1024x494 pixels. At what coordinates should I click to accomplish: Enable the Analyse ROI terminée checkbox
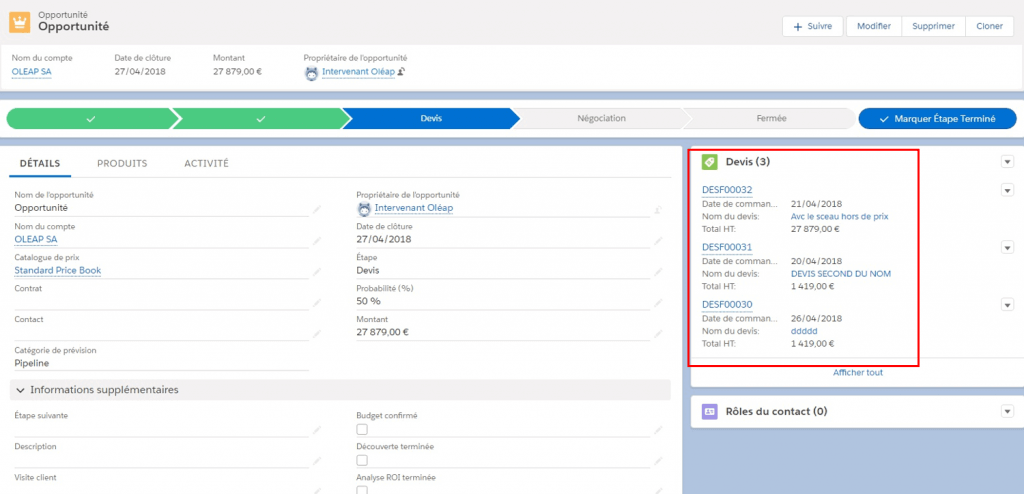coord(363,490)
